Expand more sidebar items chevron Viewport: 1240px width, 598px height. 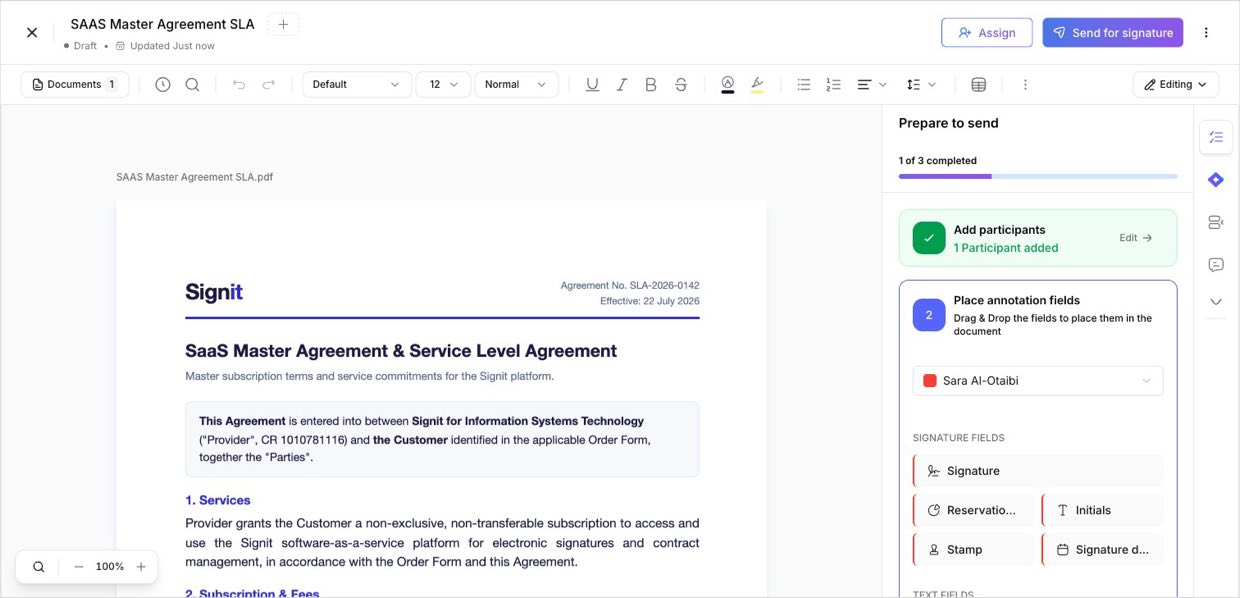pos(1216,301)
